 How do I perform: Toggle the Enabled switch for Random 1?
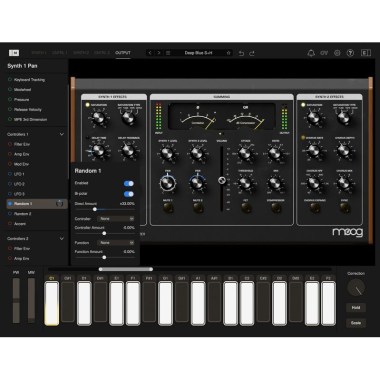click(129, 183)
